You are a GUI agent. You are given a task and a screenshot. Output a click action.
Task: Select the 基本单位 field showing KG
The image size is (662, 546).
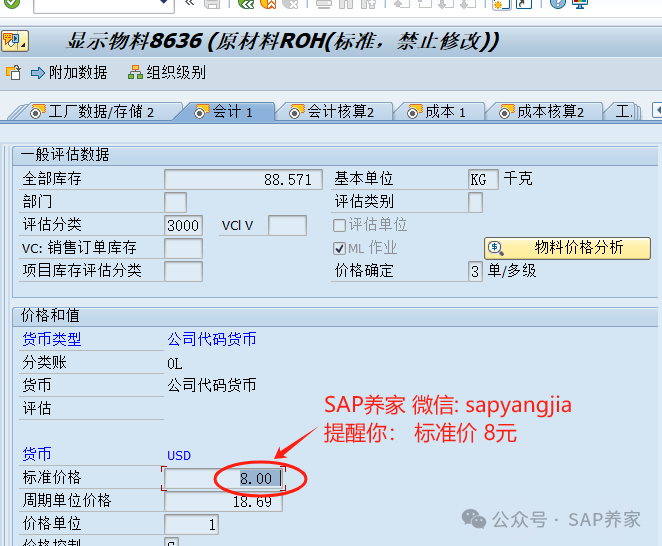click(x=482, y=180)
